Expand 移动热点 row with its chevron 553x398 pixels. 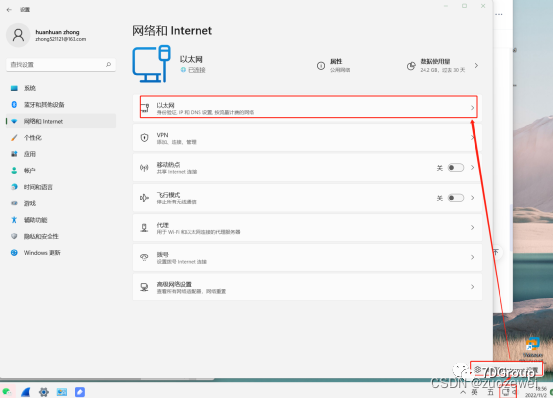[x=473, y=168]
